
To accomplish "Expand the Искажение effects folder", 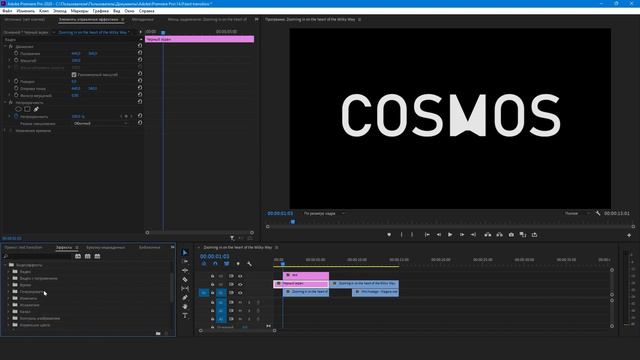I will point(9,305).
